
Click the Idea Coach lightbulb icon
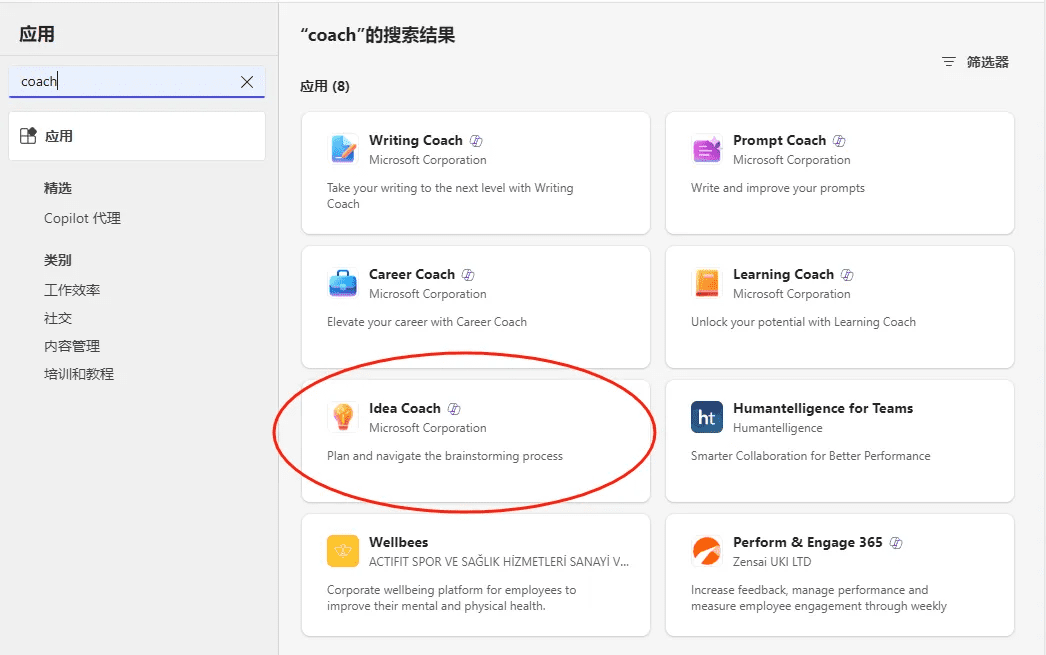343,418
